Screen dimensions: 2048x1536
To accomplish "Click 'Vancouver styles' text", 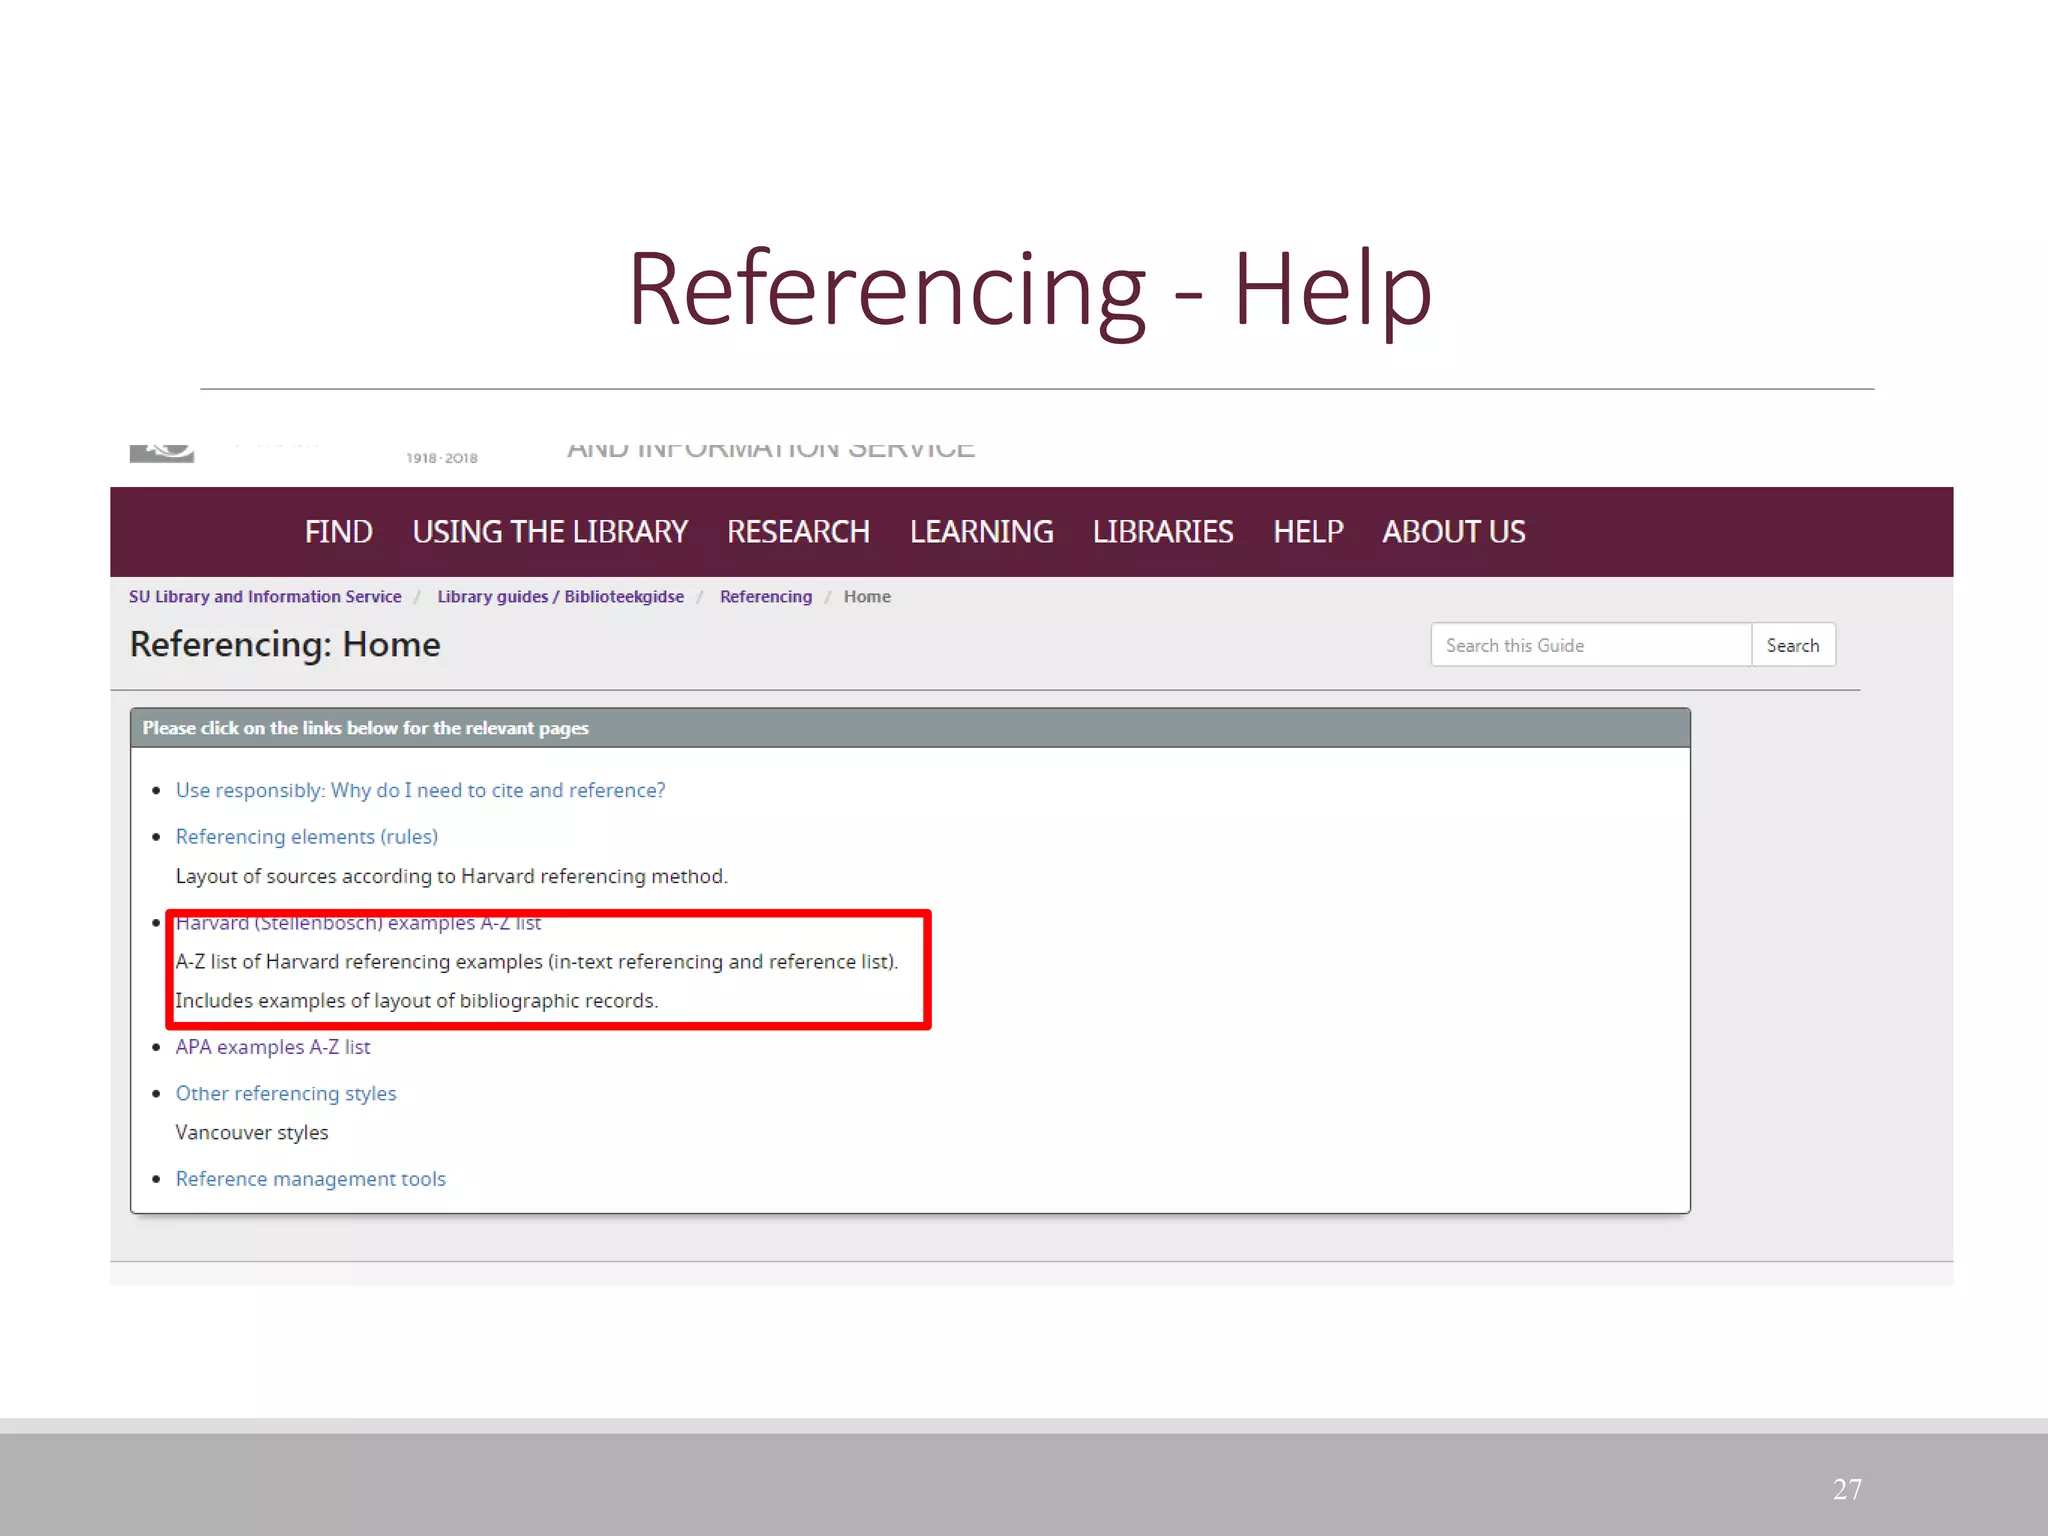I will (252, 1133).
